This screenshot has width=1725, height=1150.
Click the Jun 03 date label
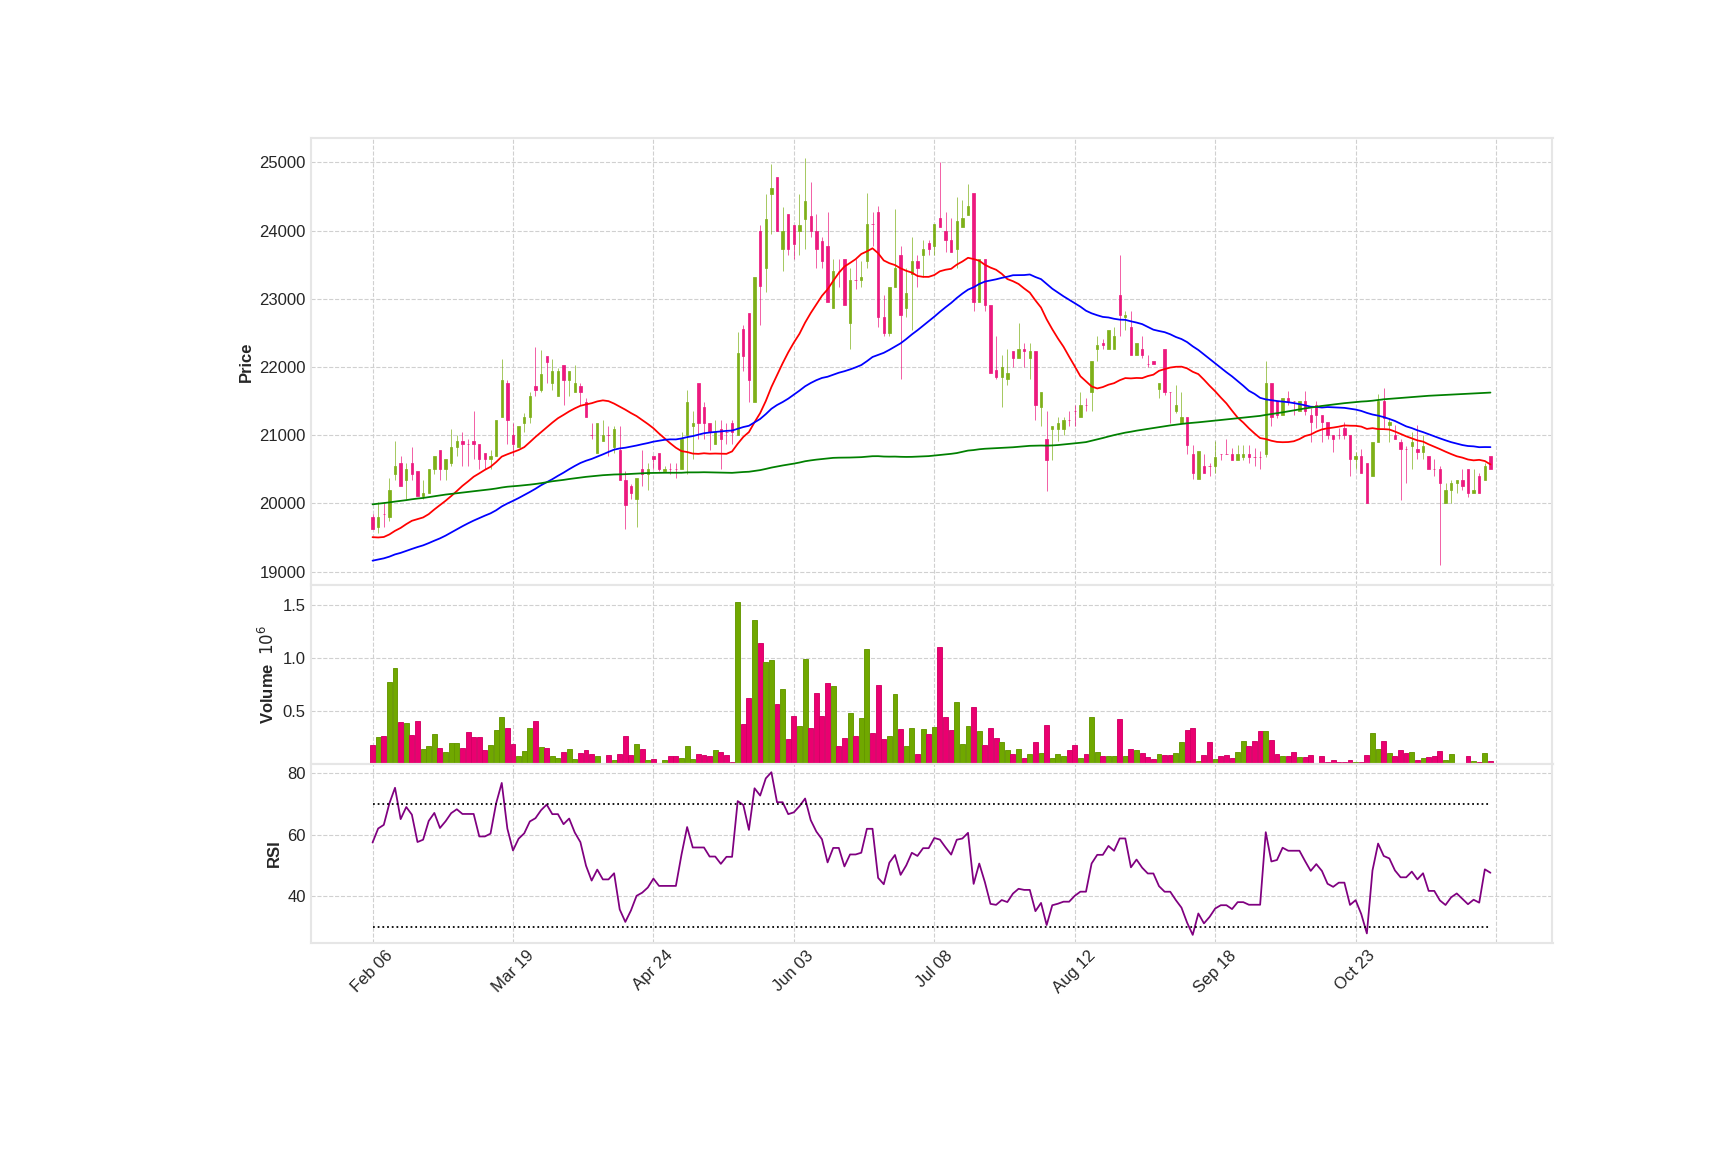[792, 971]
